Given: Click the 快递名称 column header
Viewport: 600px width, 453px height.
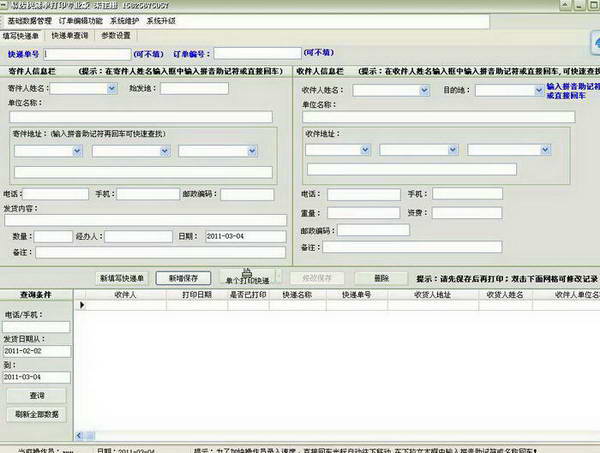Looking at the screenshot, I should [298, 296].
